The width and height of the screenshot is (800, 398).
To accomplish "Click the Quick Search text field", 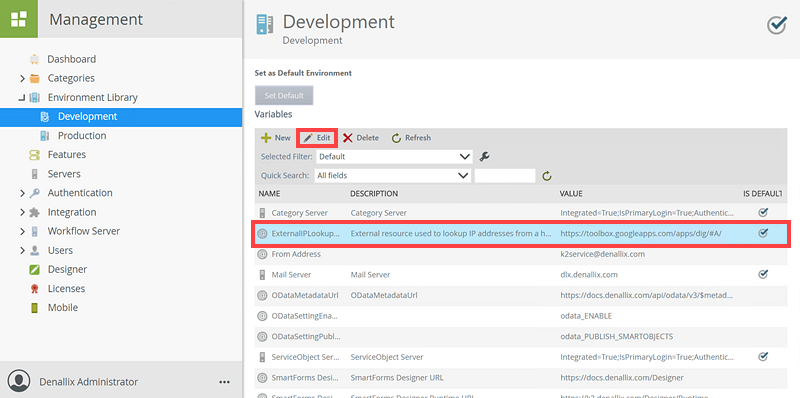I will click(505, 176).
